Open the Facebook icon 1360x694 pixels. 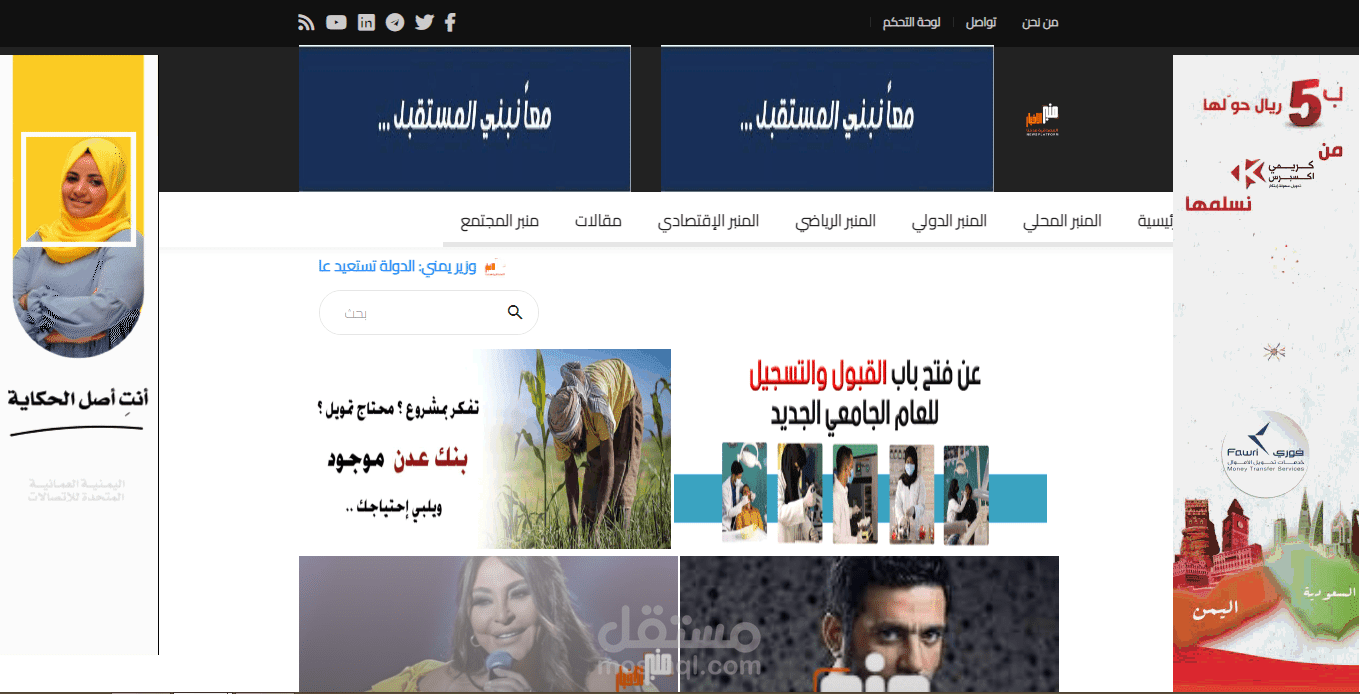(451, 22)
